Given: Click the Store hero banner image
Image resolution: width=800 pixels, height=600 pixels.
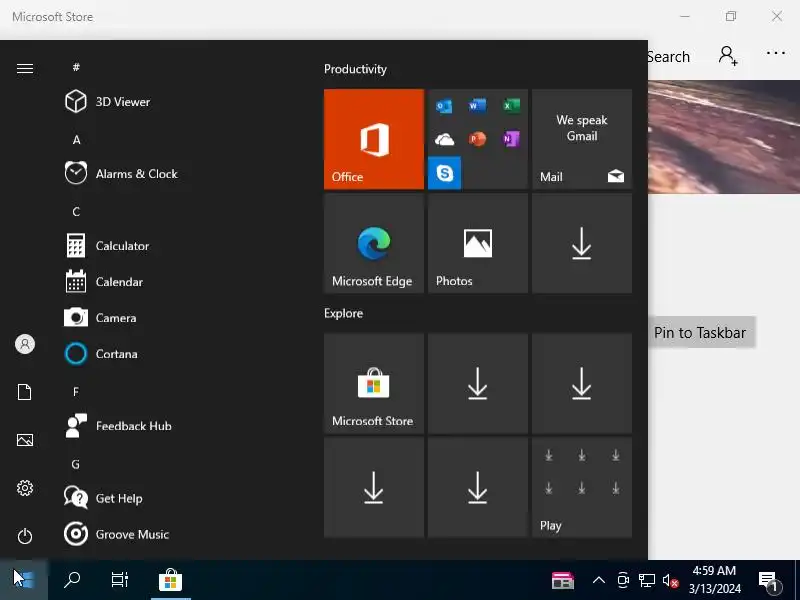Looking at the screenshot, I should [x=724, y=137].
